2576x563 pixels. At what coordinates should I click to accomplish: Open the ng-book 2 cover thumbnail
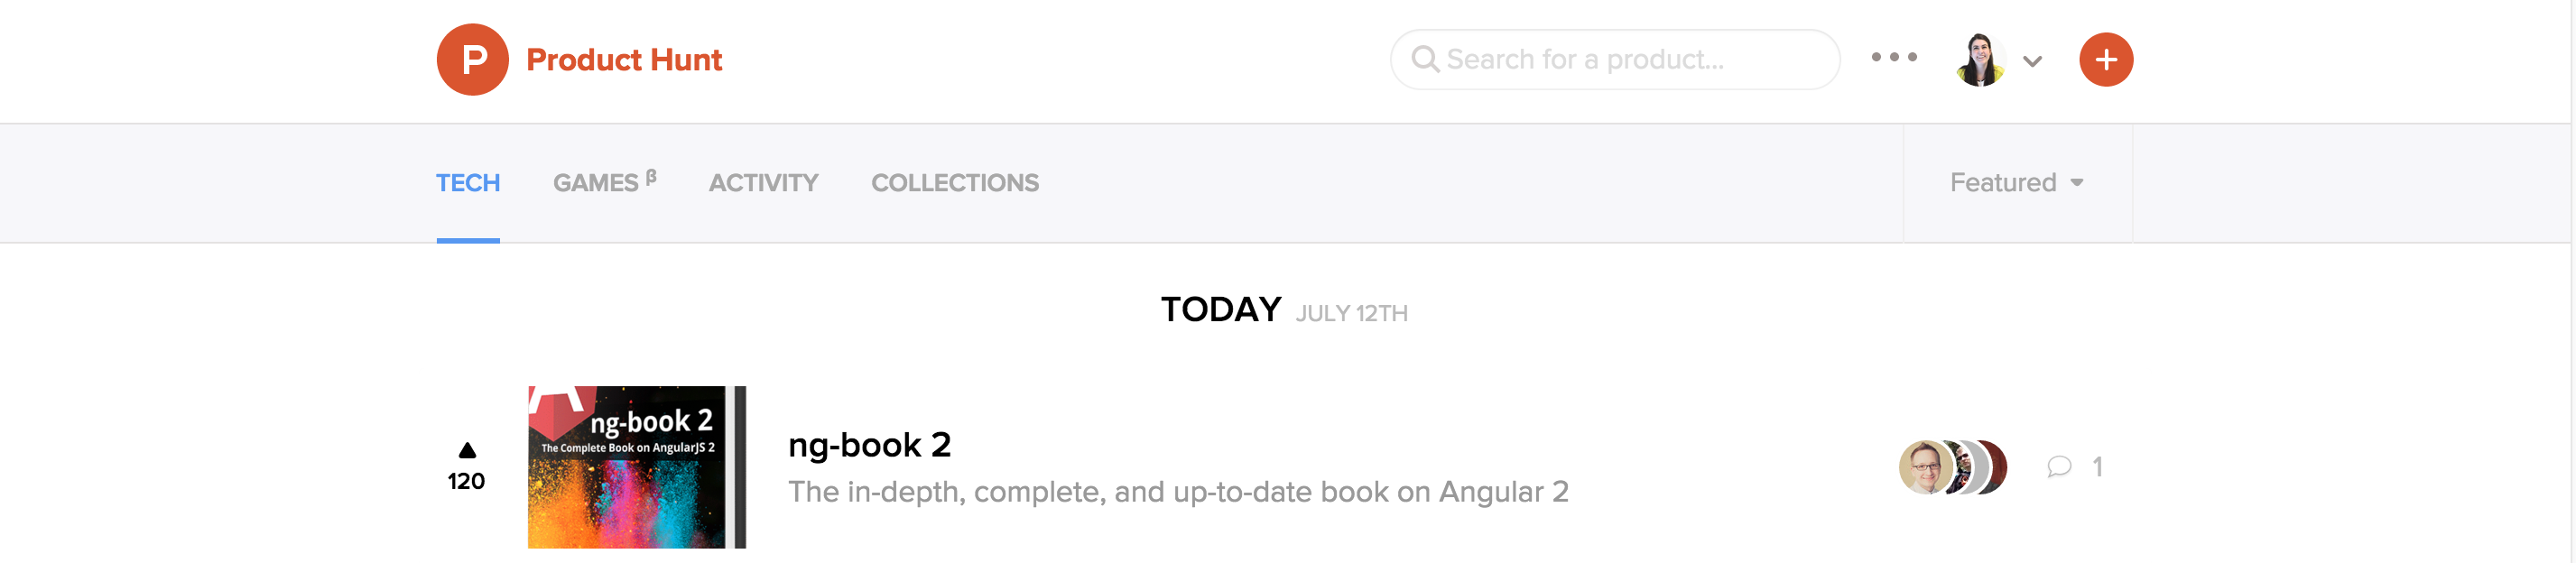pyautogui.click(x=636, y=467)
